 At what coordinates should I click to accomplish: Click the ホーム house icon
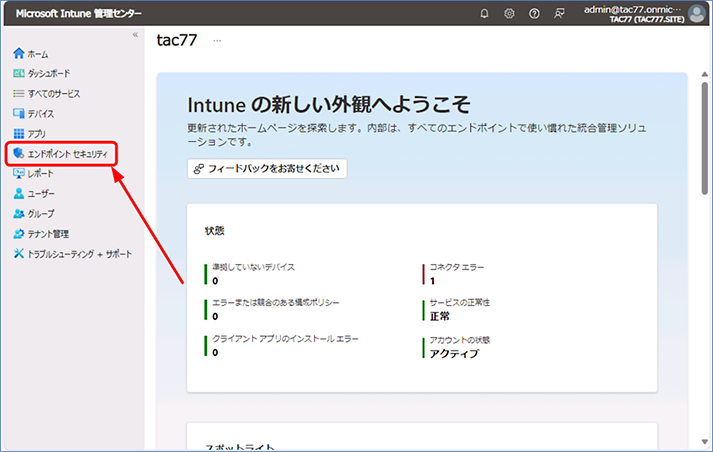click(x=19, y=54)
